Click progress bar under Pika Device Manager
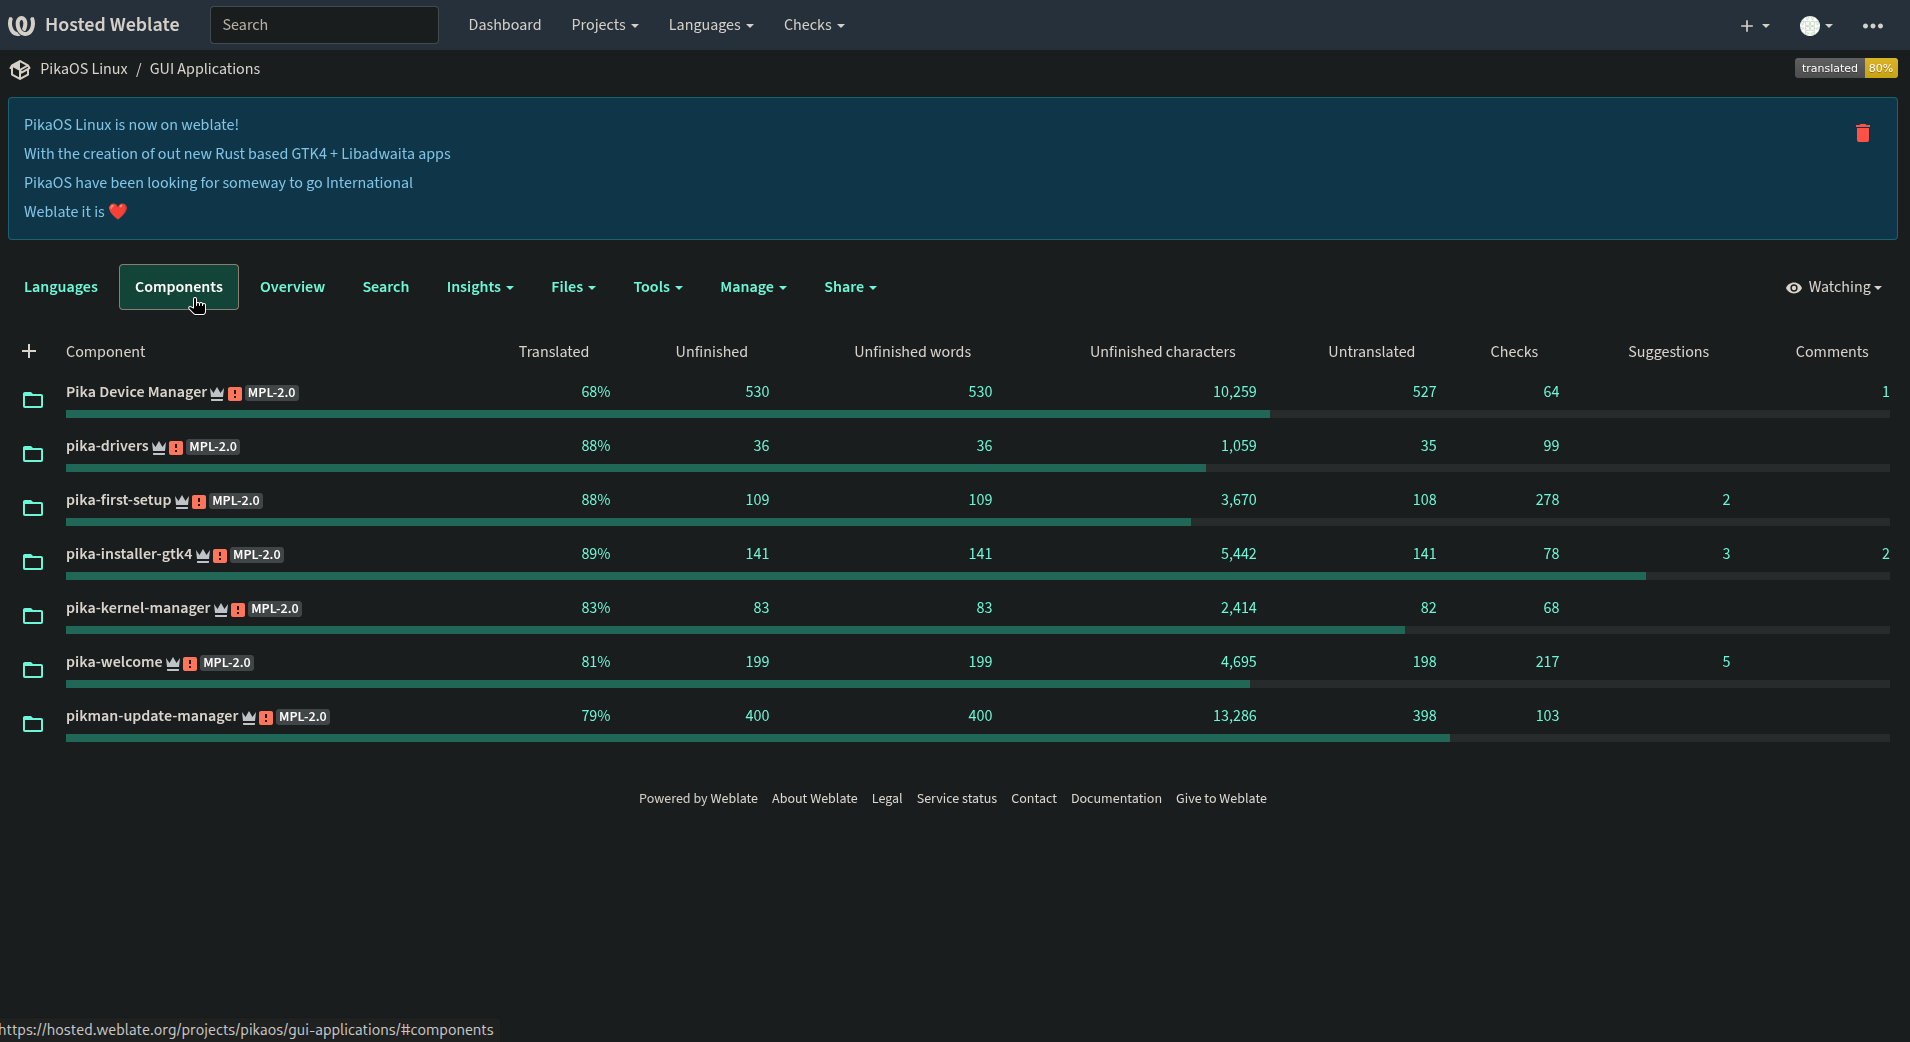The height and width of the screenshot is (1042, 1910). 978,414
